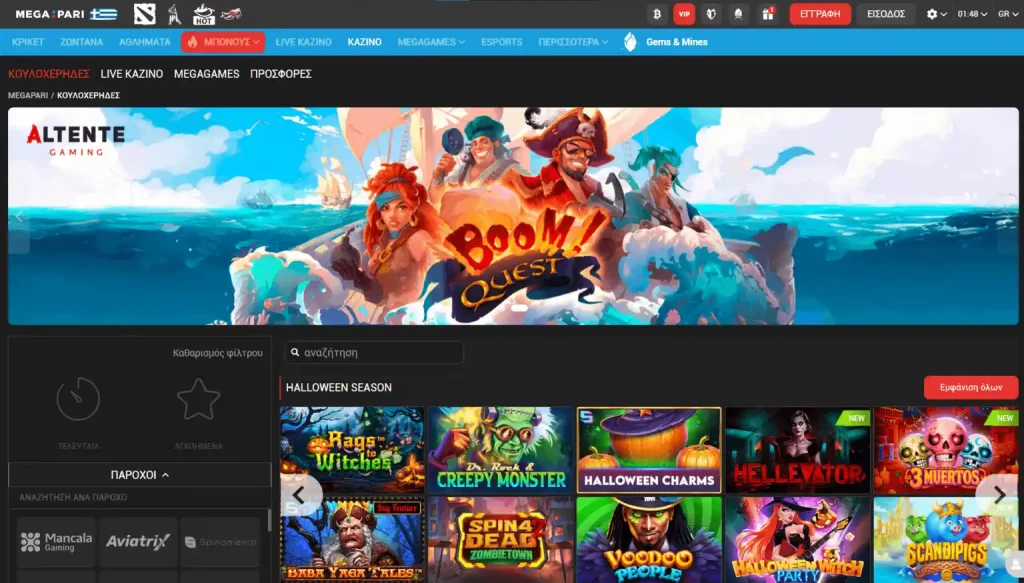Screen dimensions: 1024x583
Task: Click the Dota 2 logo icon
Action: point(146,14)
